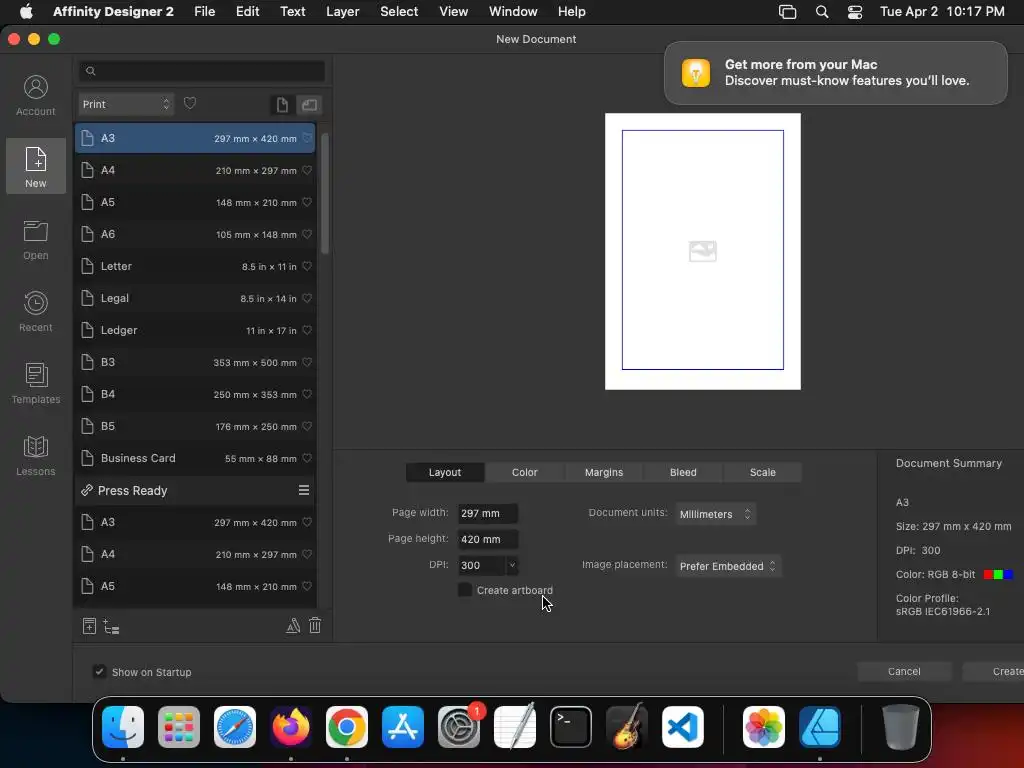Viewport: 1024px width, 768px height.
Task: Open the DPI dropdown arrow
Action: coord(512,565)
